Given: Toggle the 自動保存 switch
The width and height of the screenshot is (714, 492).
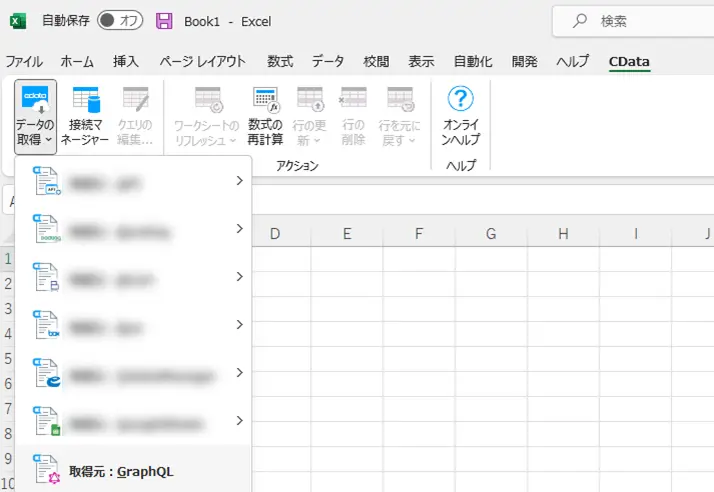Looking at the screenshot, I should pyautogui.click(x=120, y=20).
